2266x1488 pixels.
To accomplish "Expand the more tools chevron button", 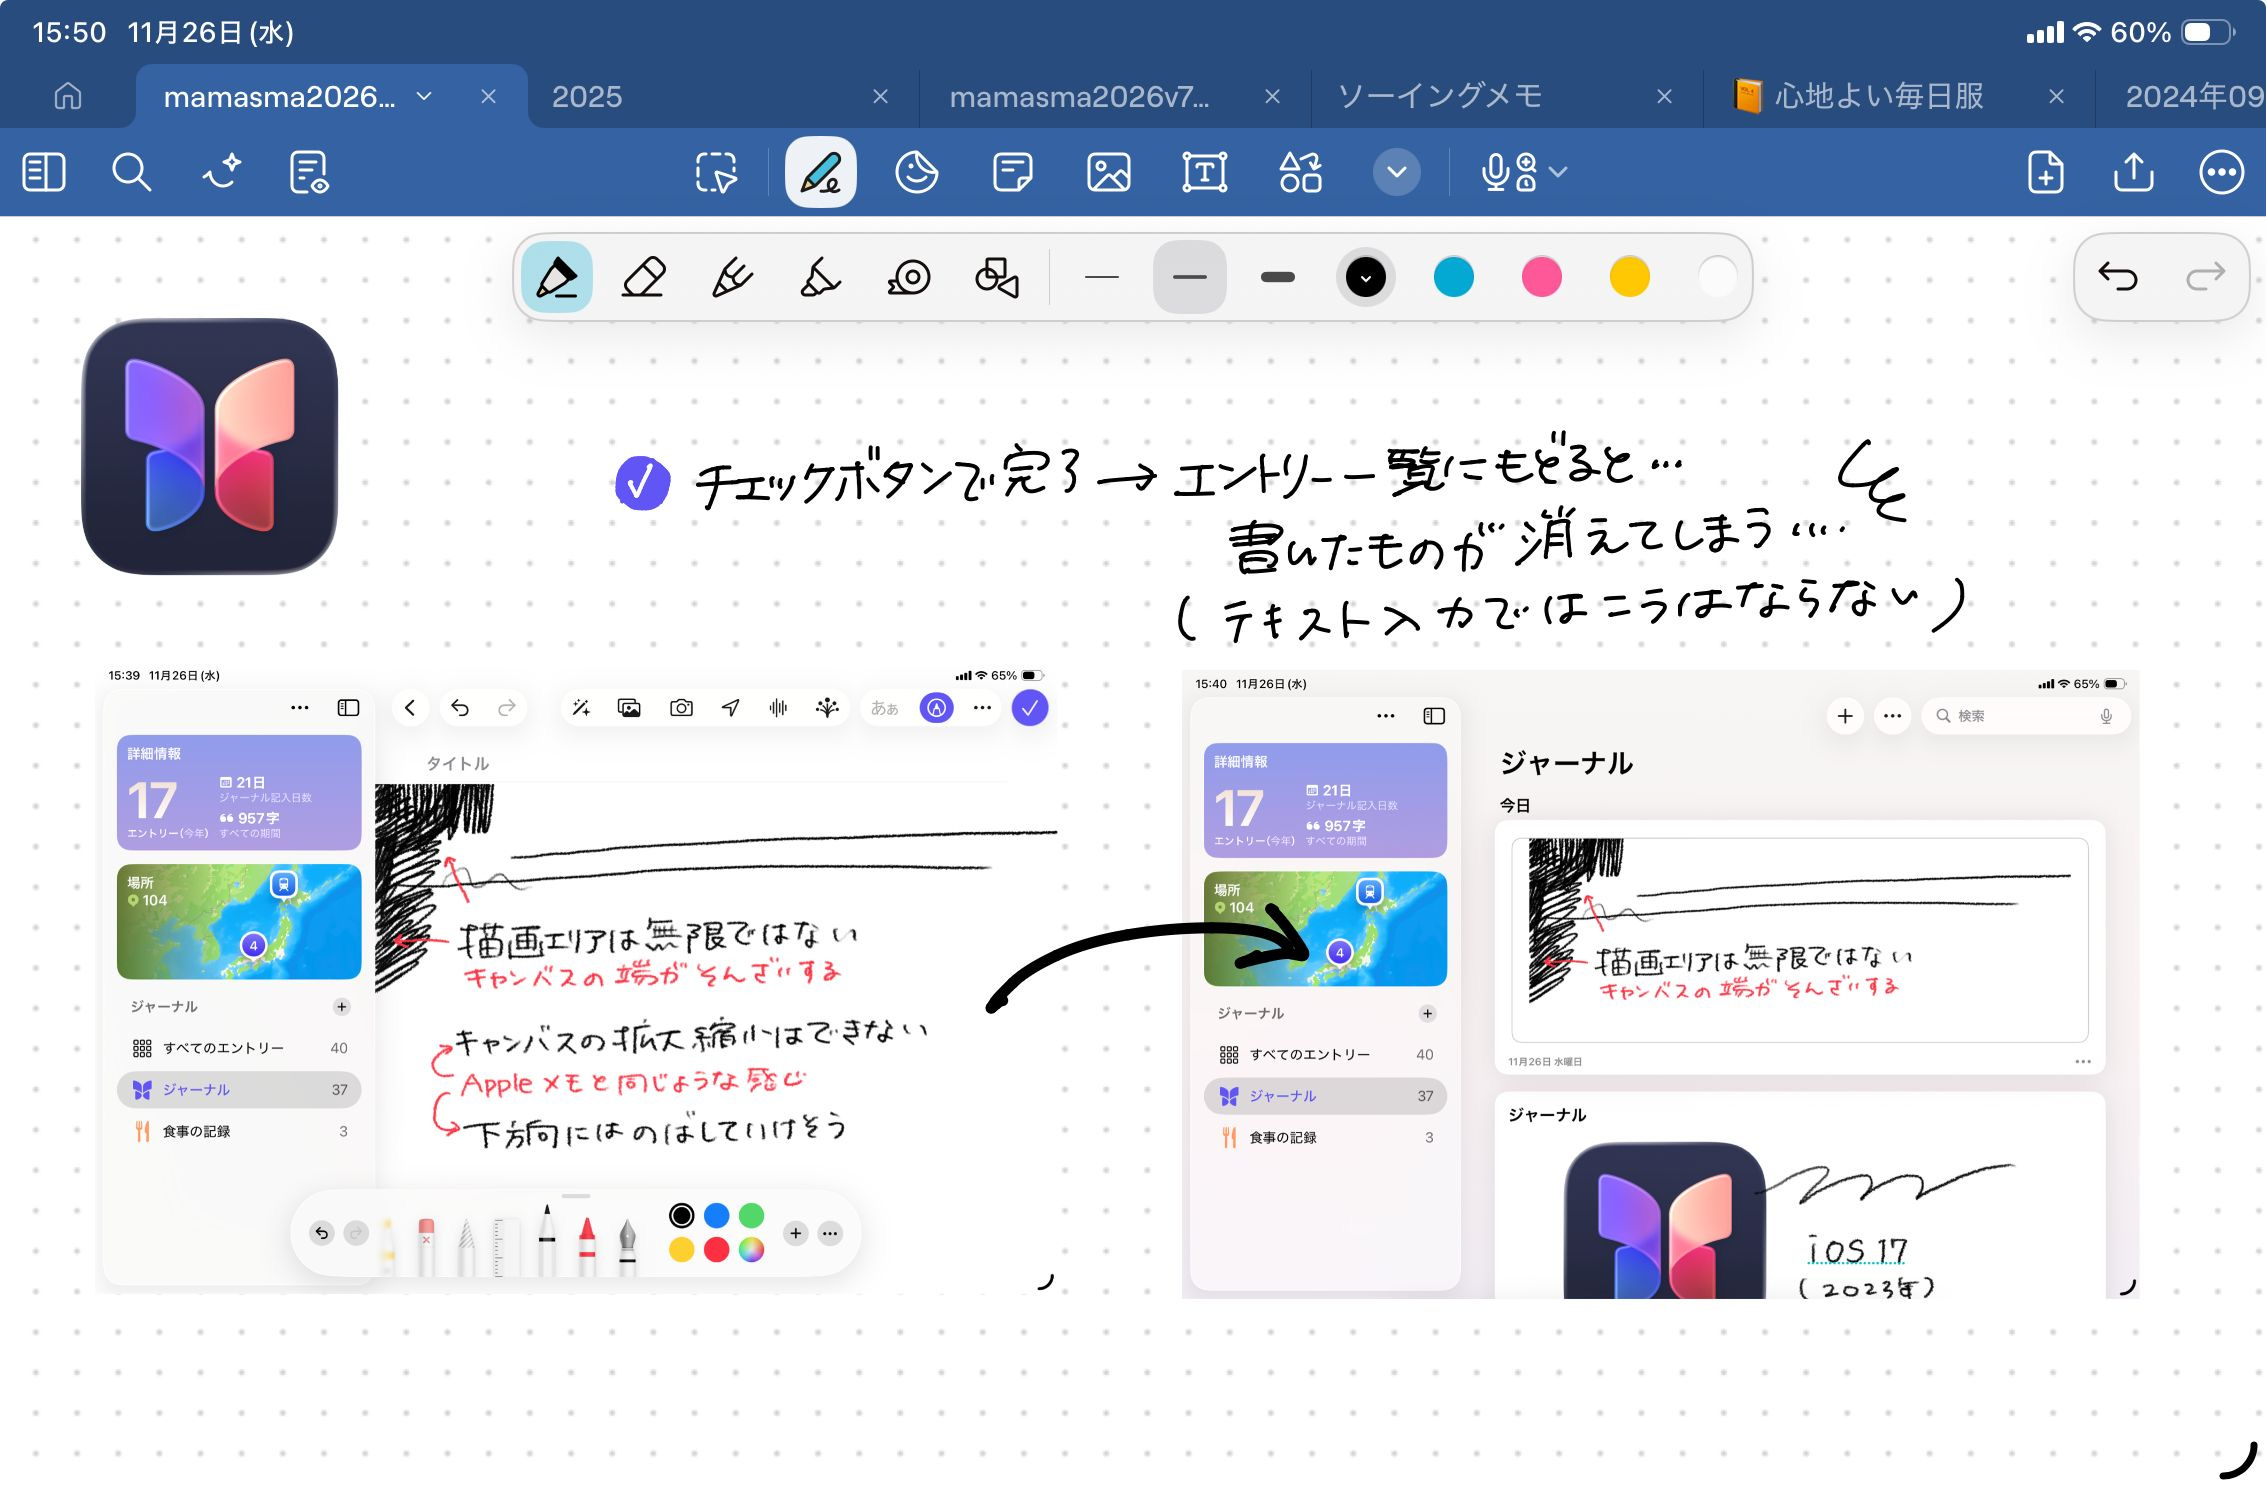I will [x=1396, y=172].
